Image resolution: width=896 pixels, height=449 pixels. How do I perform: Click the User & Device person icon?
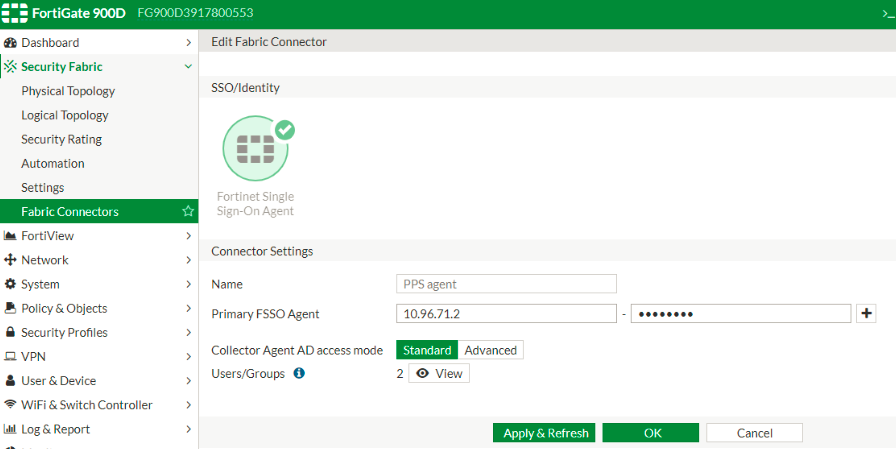pyautogui.click(x=10, y=380)
